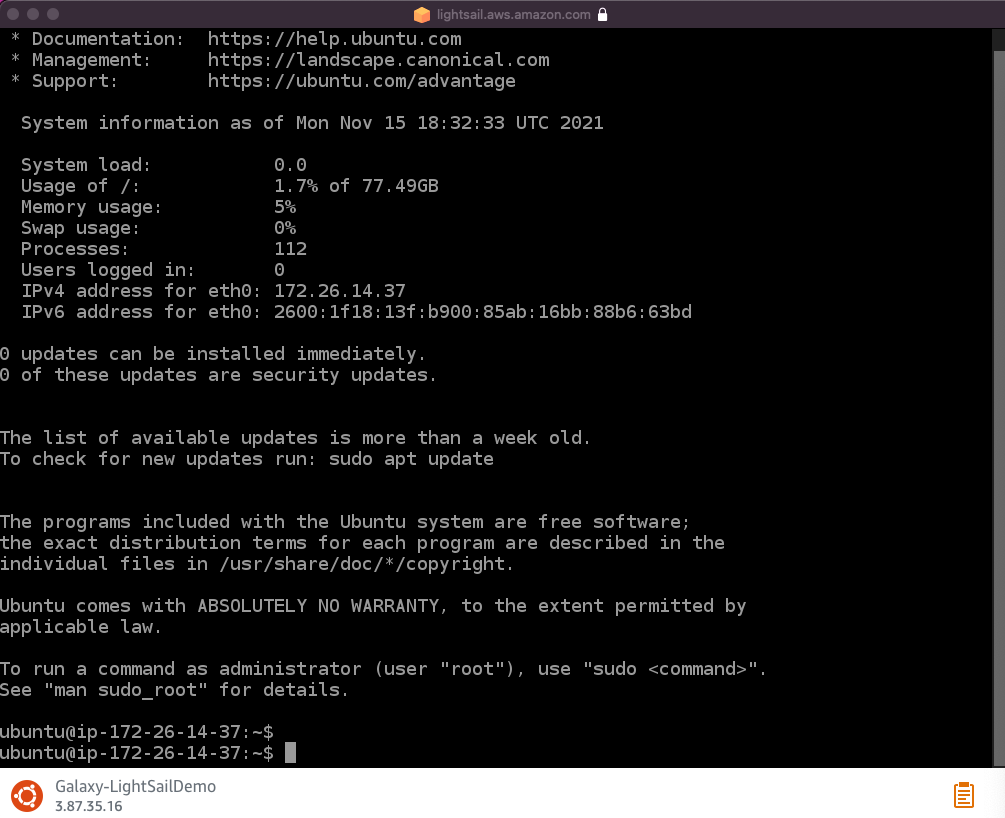The height and width of the screenshot is (818, 1005).
Task: Click the 'Swap usage:' label
Action: click(80, 228)
